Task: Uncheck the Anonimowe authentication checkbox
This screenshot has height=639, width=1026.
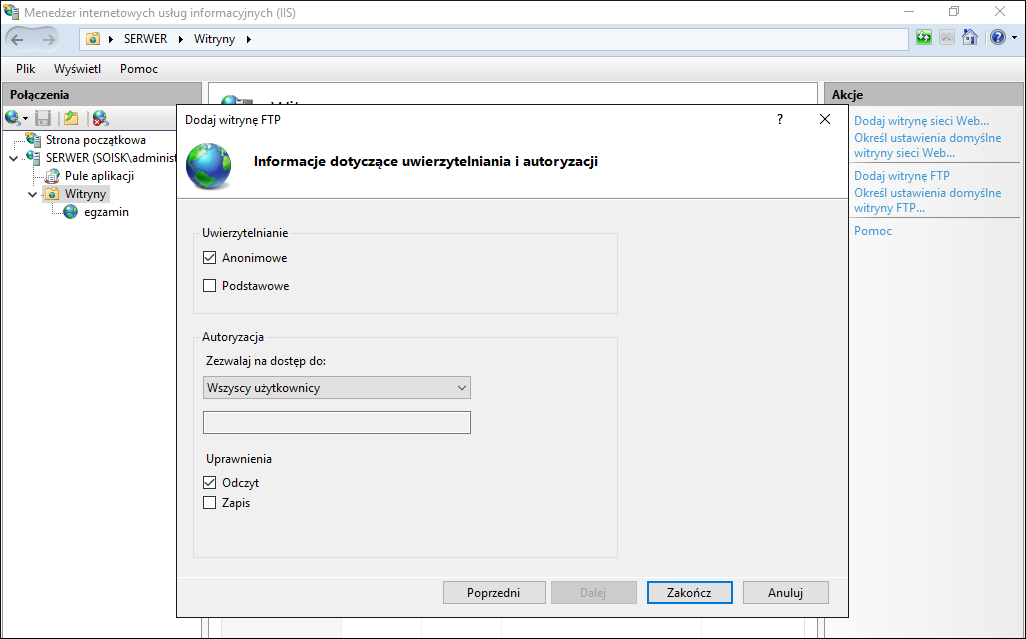Action: (x=209, y=258)
